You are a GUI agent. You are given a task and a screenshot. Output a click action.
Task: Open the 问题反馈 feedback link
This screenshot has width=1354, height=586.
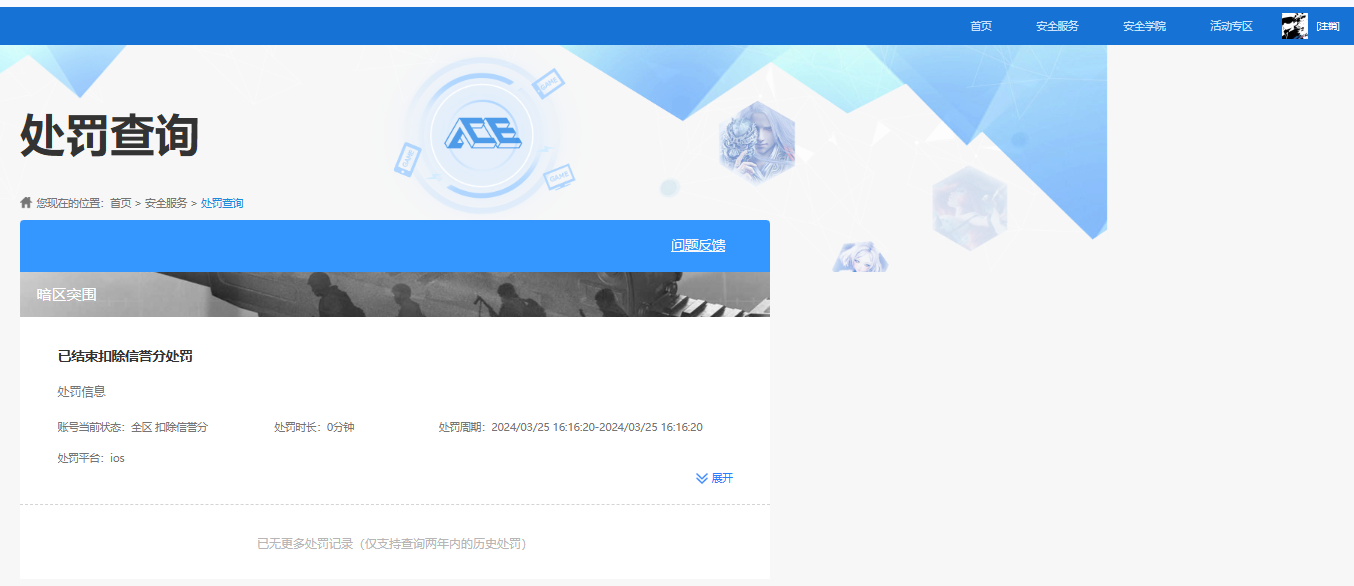click(698, 245)
